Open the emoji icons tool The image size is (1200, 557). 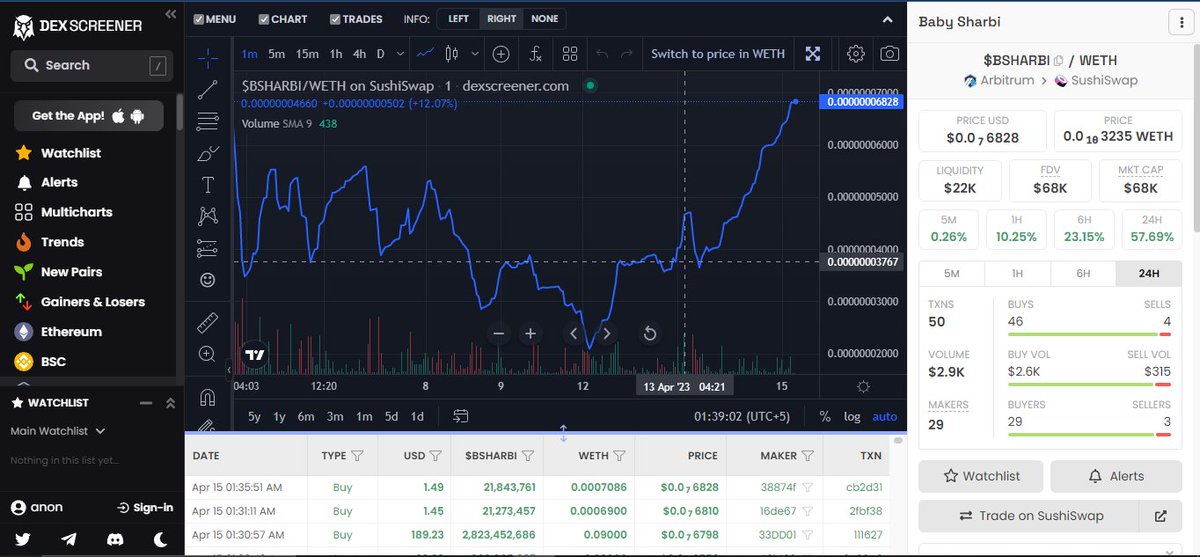pyautogui.click(x=208, y=280)
